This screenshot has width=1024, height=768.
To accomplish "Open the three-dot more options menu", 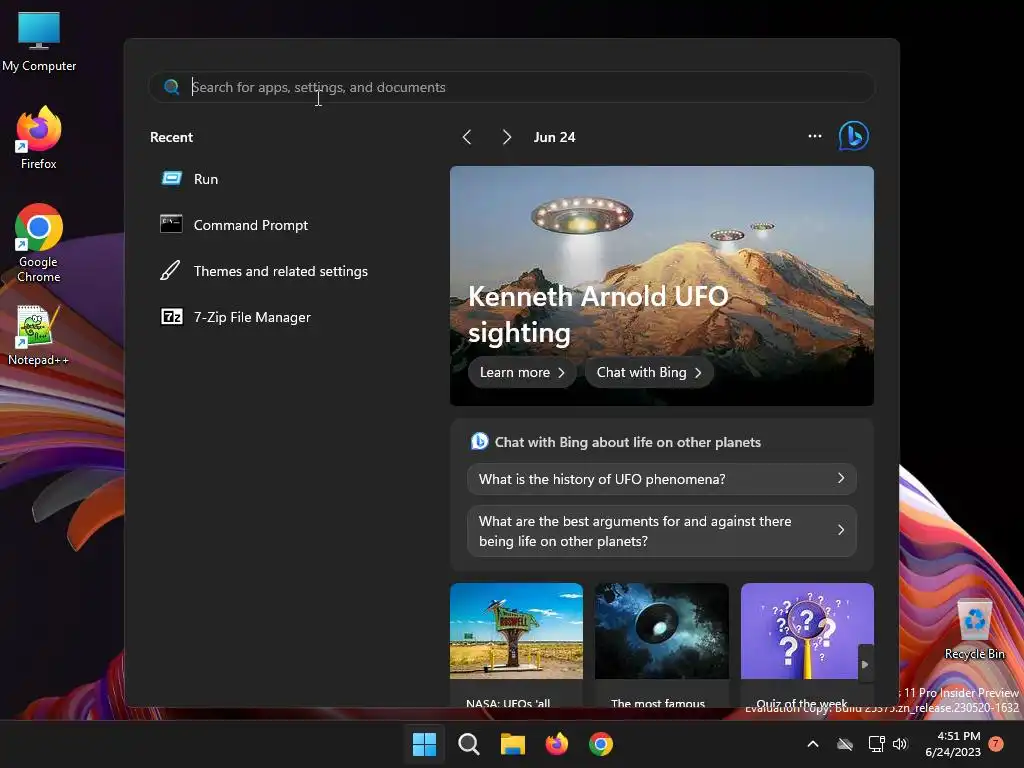I will click(814, 136).
